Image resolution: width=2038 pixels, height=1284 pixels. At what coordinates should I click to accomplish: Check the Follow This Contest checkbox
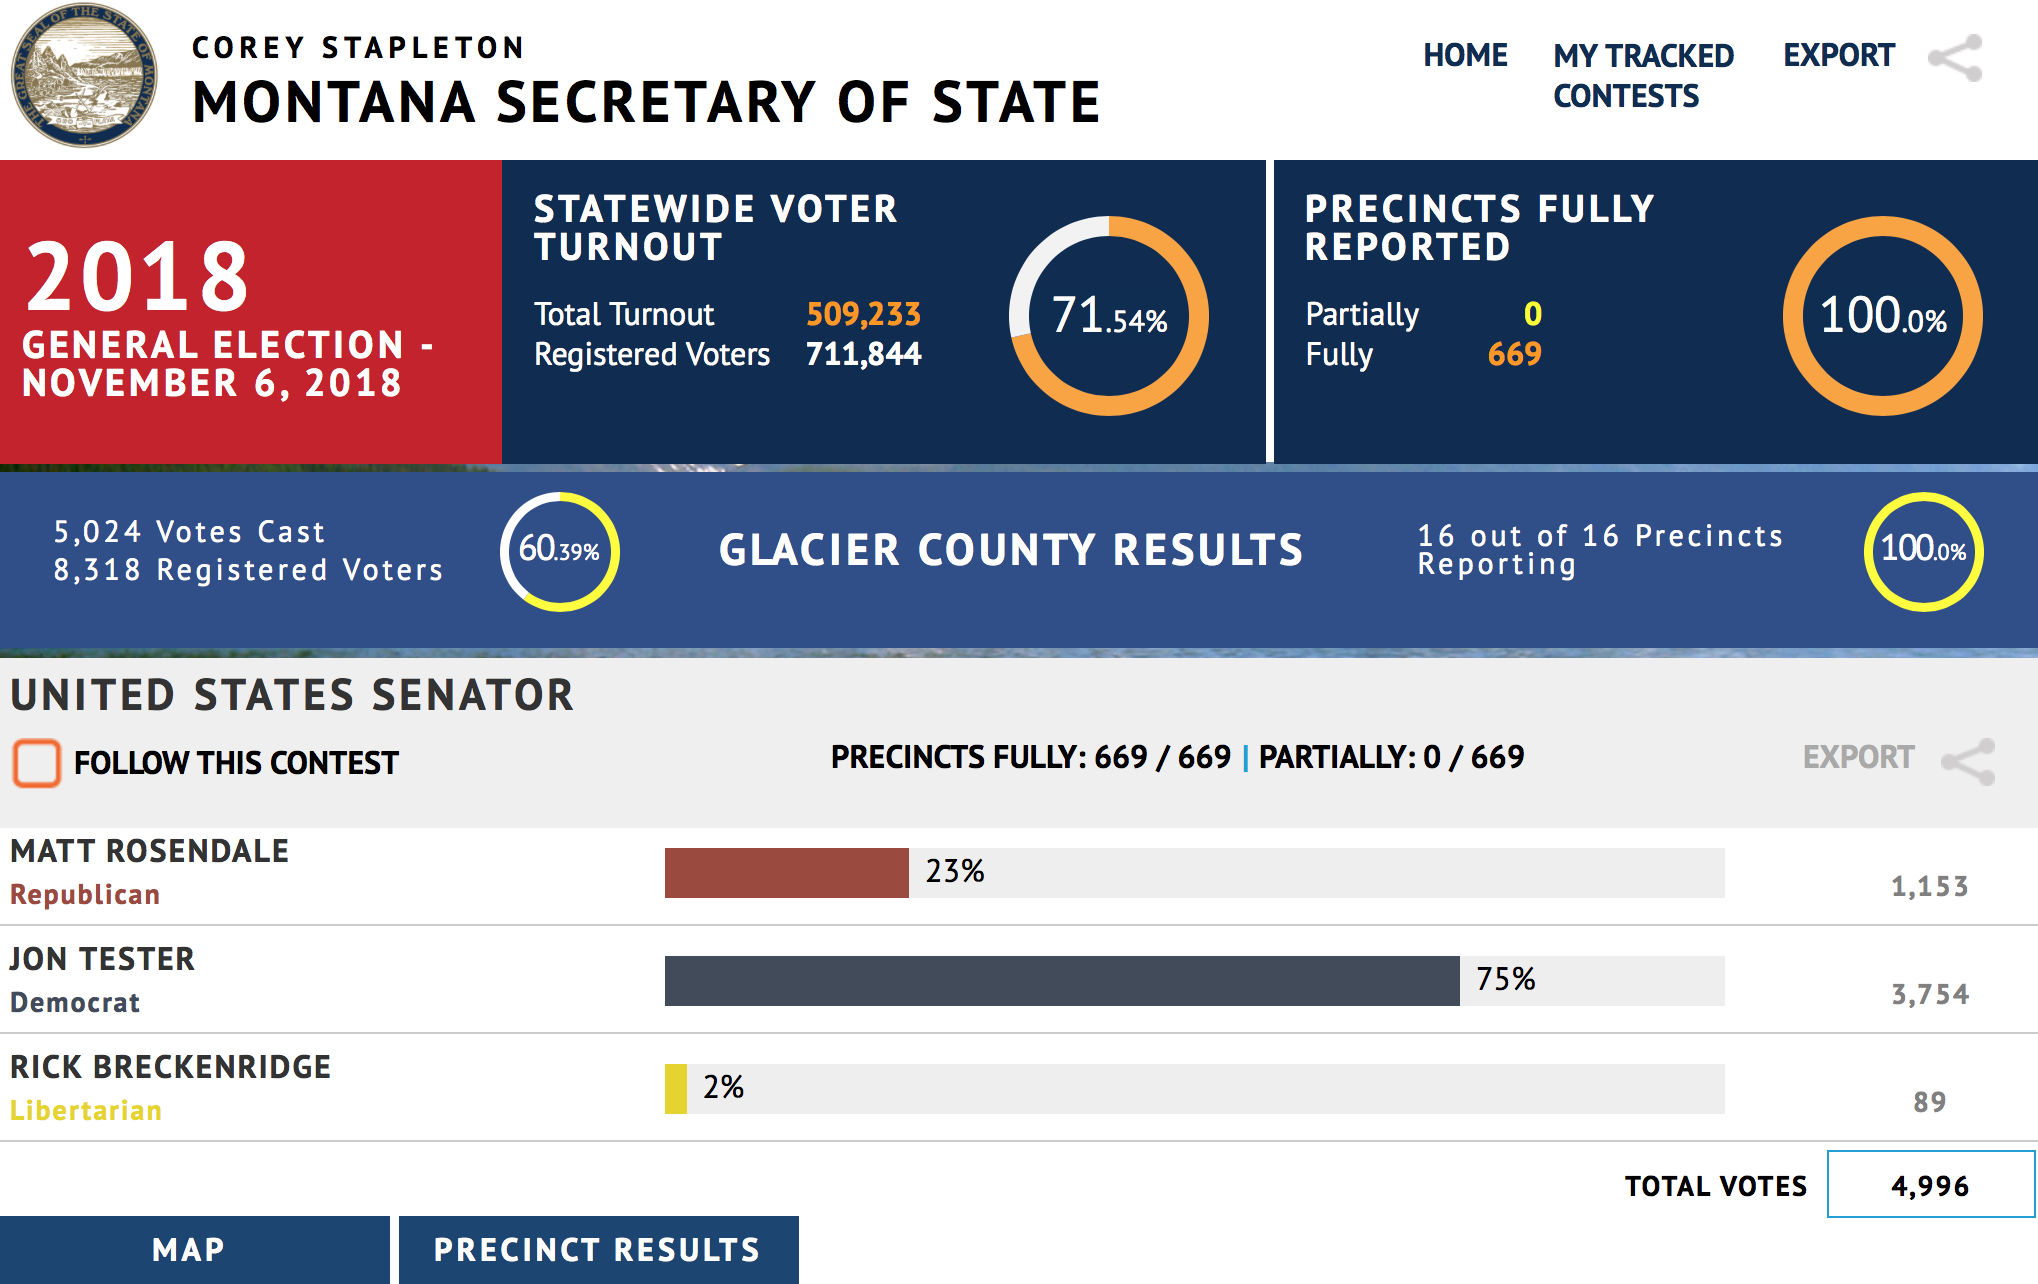click(37, 763)
